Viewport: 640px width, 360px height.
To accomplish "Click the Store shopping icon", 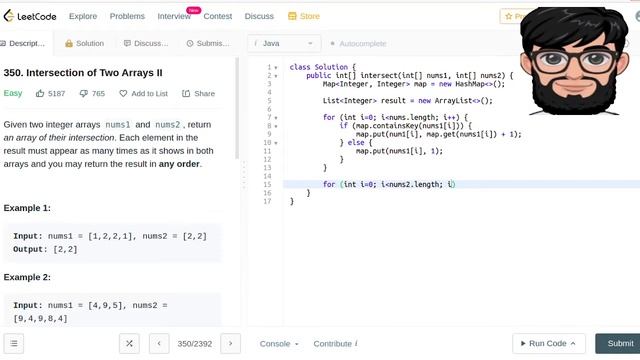I will click(292, 16).
